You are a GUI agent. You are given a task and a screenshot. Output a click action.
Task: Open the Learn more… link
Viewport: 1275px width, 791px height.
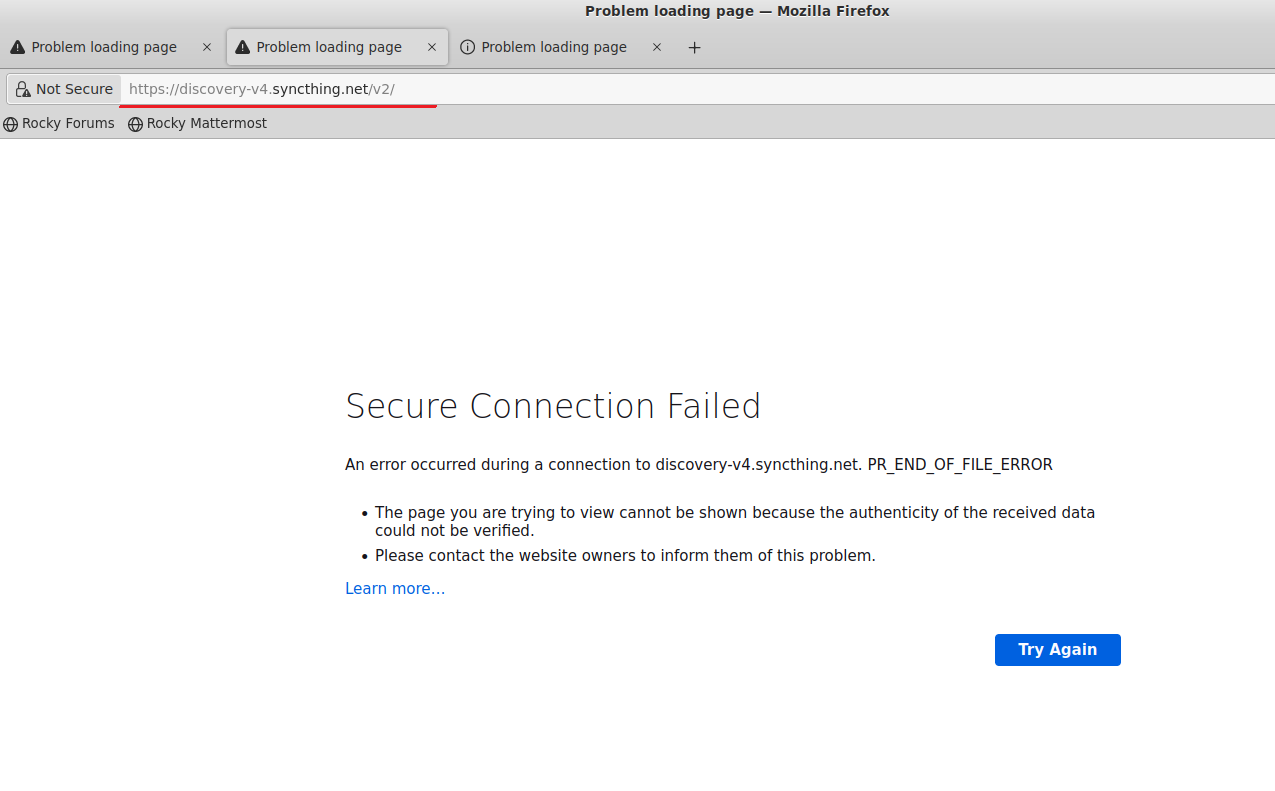[x=395, y=588]
